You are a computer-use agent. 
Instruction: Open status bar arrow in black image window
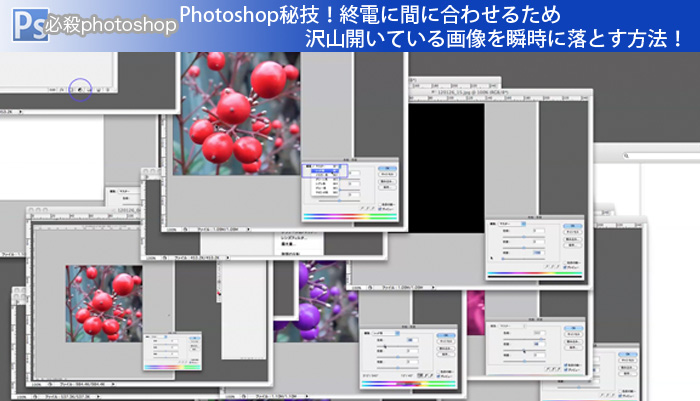[433, 287]
